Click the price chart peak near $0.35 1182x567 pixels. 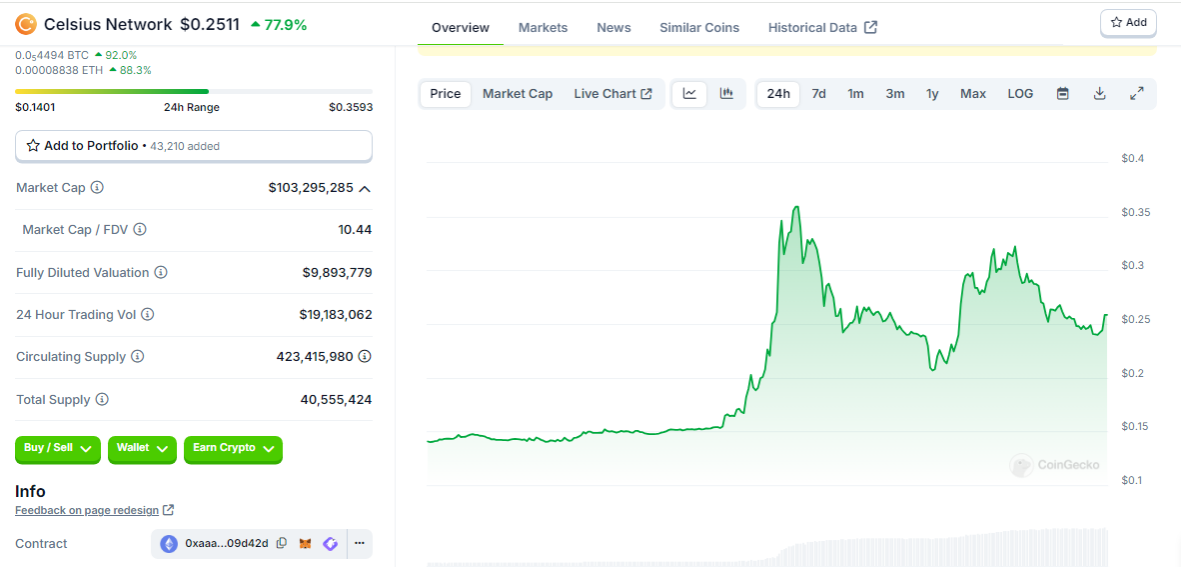pos(796,207)
